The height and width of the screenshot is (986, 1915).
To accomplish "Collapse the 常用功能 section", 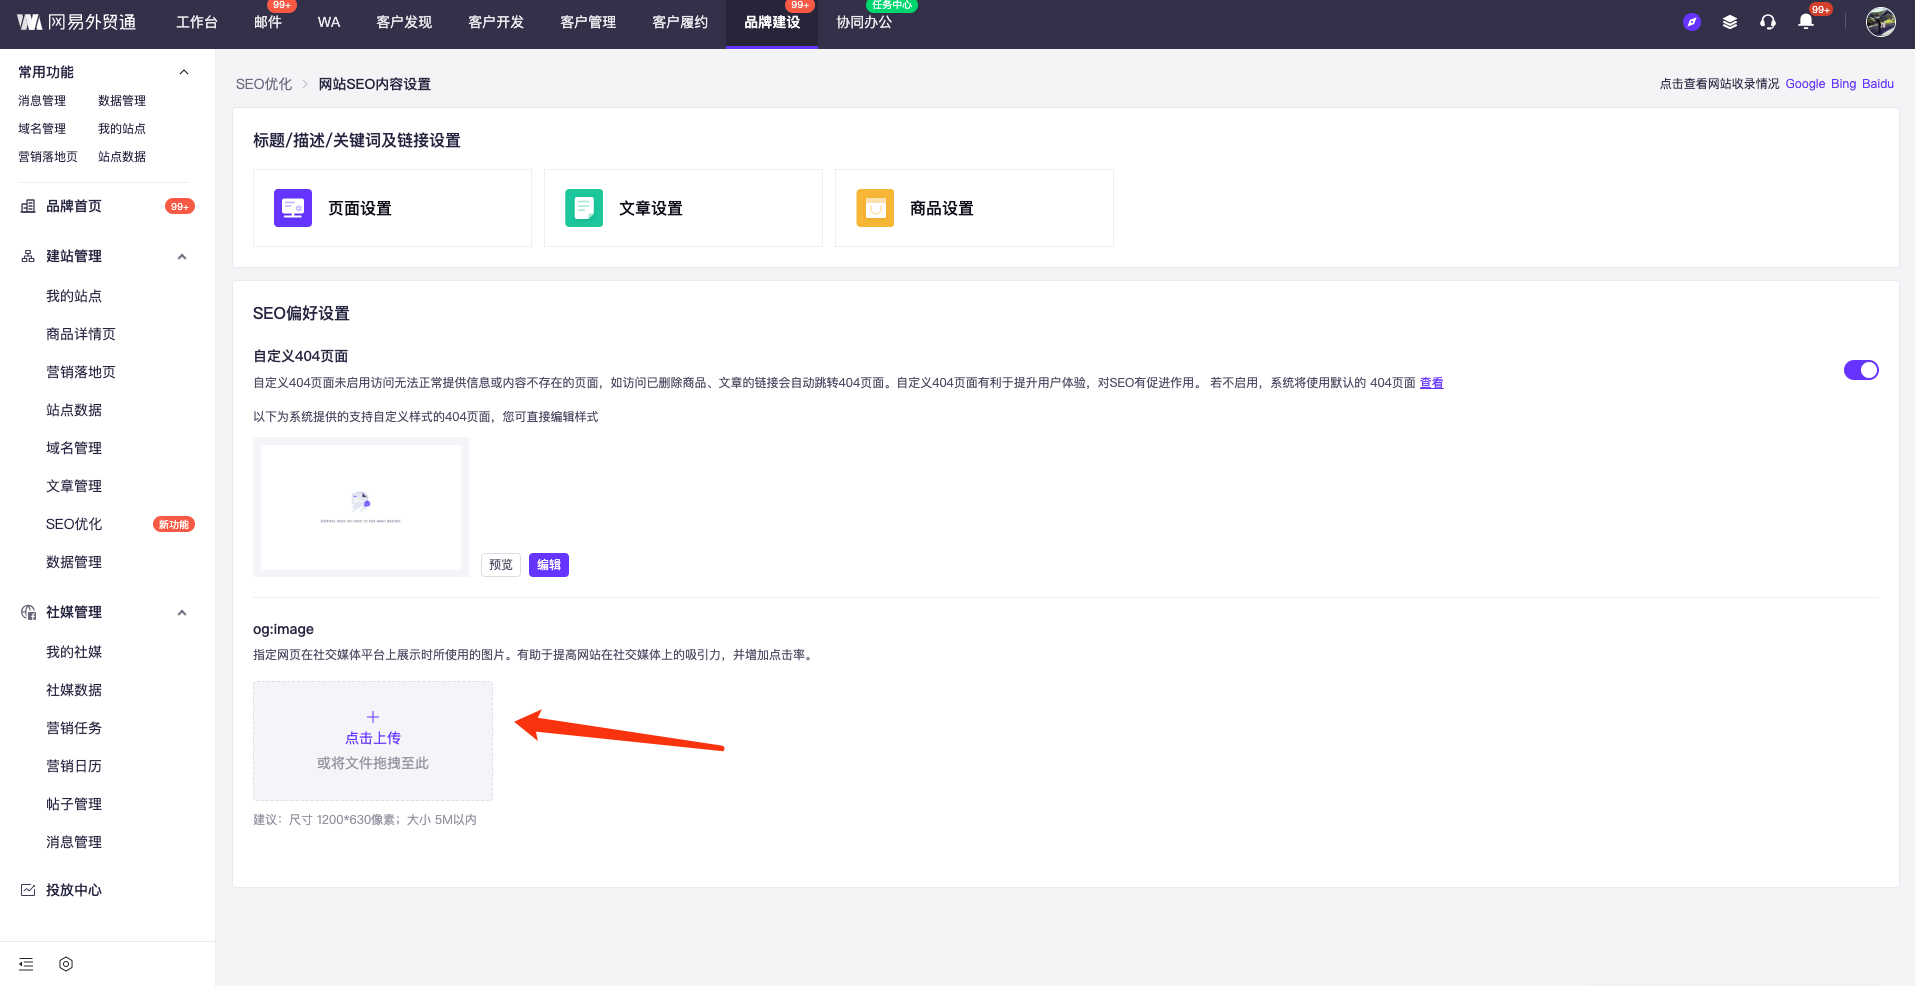I will pyautogui.click(x=183, y=72).
